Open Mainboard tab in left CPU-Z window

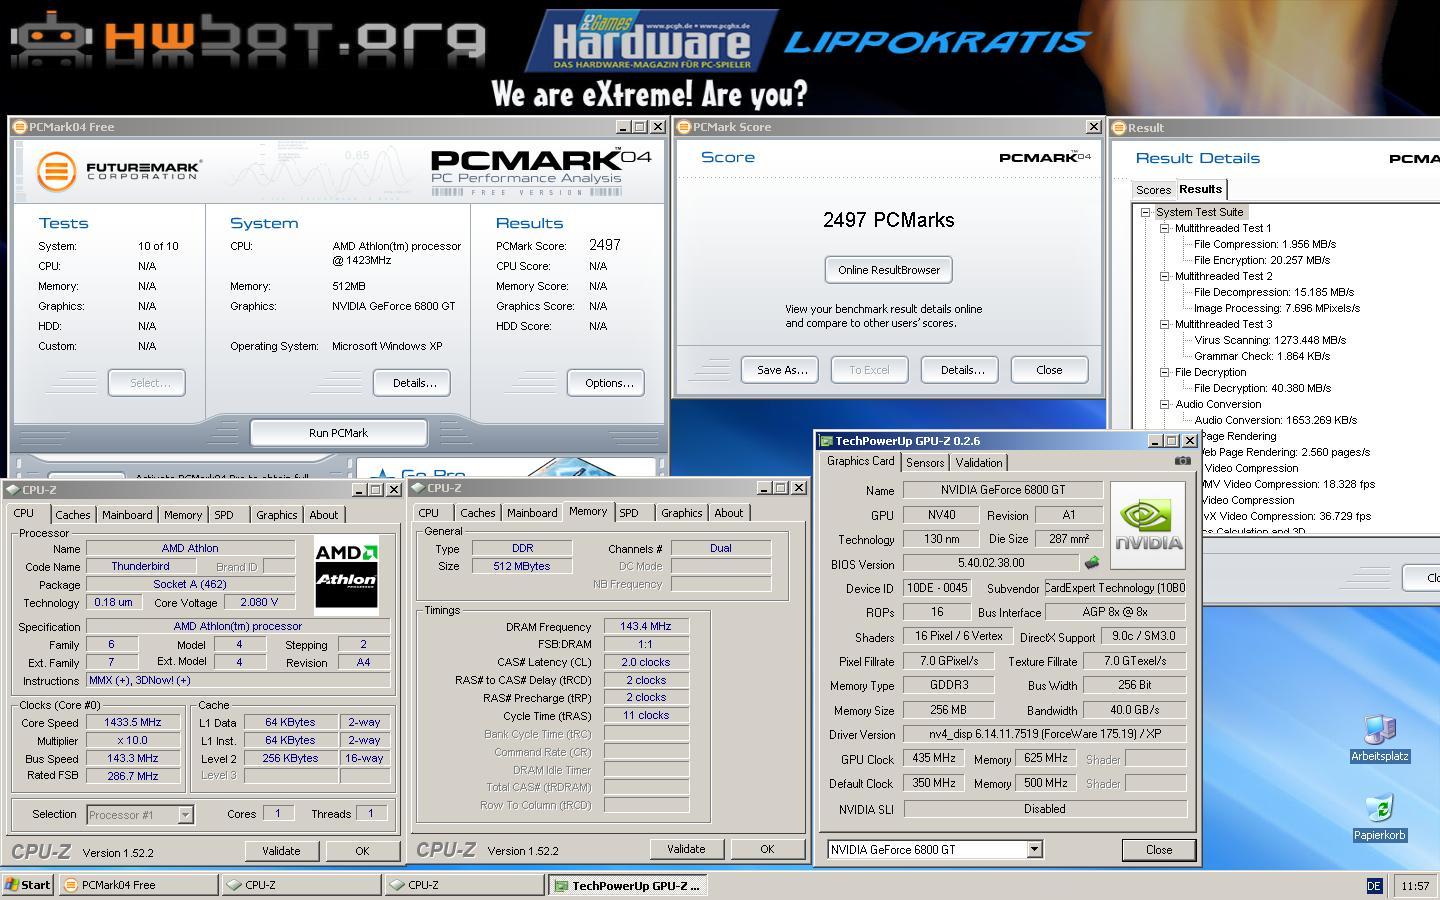coord(127,515)
